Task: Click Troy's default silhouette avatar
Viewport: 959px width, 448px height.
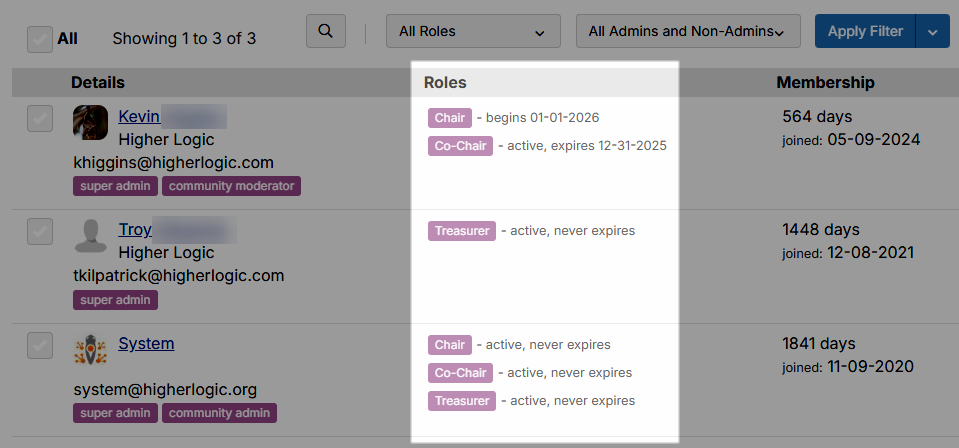Action: (91, 236)
